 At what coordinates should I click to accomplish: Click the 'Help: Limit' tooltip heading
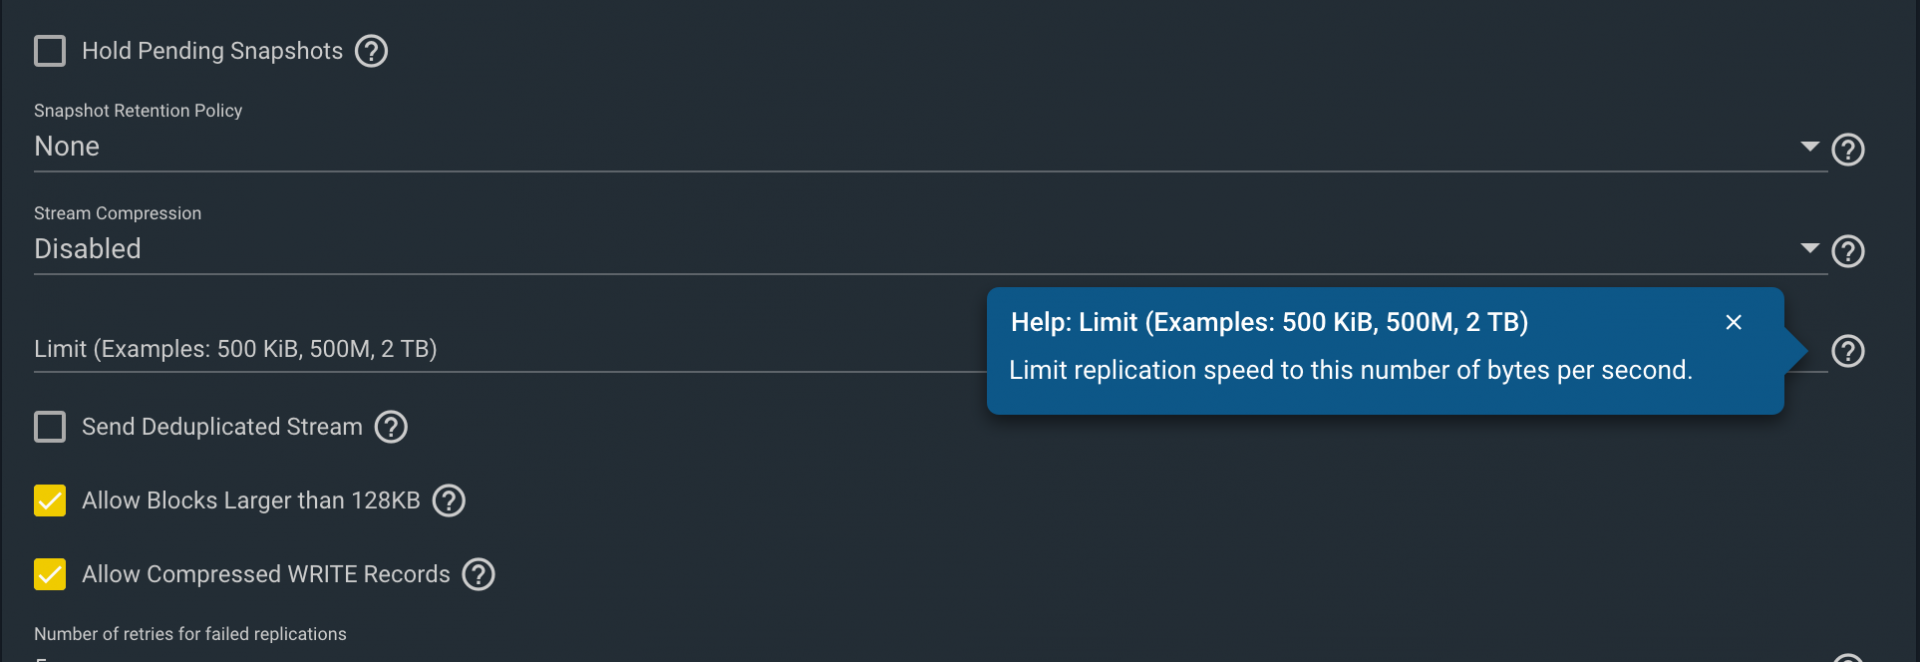(x=1269, y=322)
